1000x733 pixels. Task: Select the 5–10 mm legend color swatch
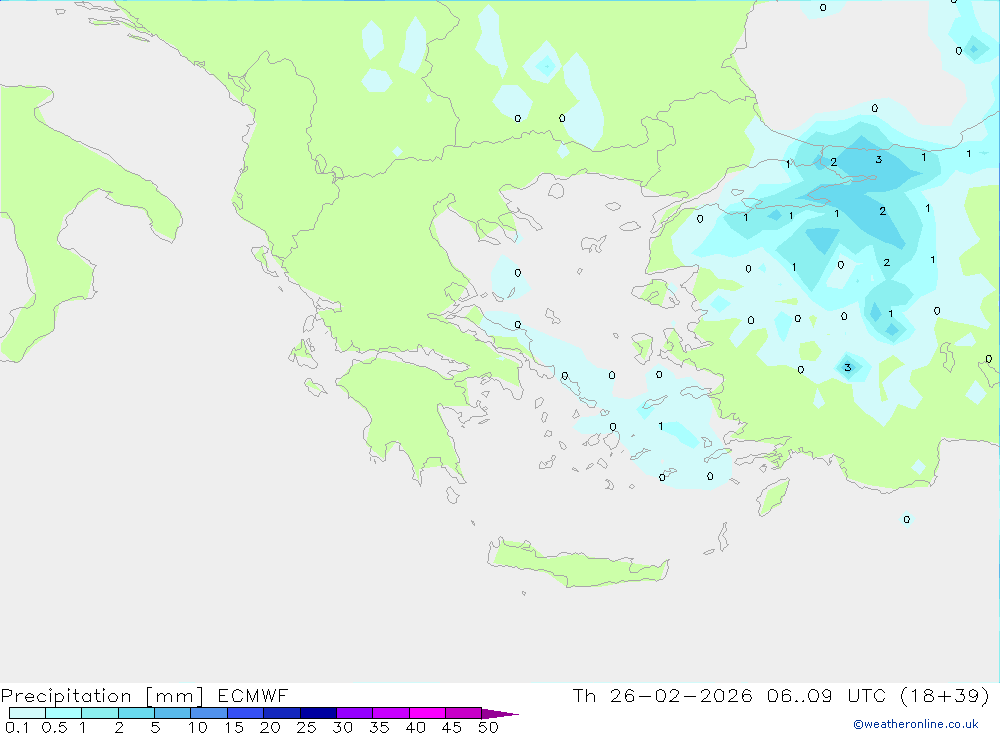pyautogui.click(x=173, y=713)
